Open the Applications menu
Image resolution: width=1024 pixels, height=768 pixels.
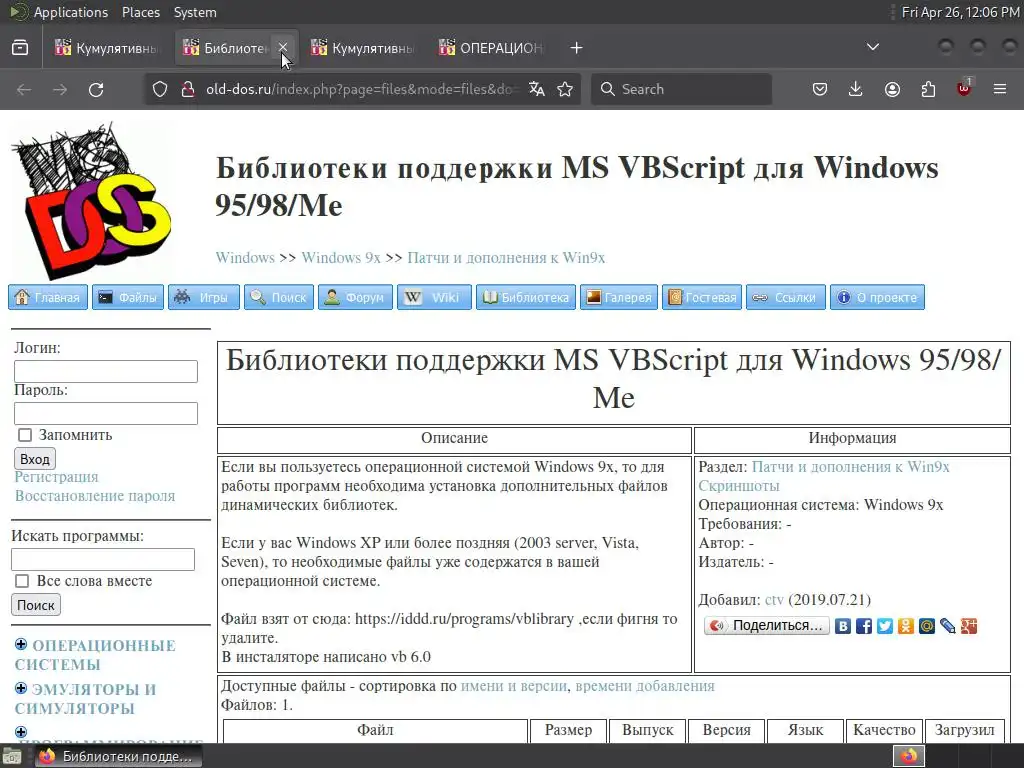click(x=71, y=12)
